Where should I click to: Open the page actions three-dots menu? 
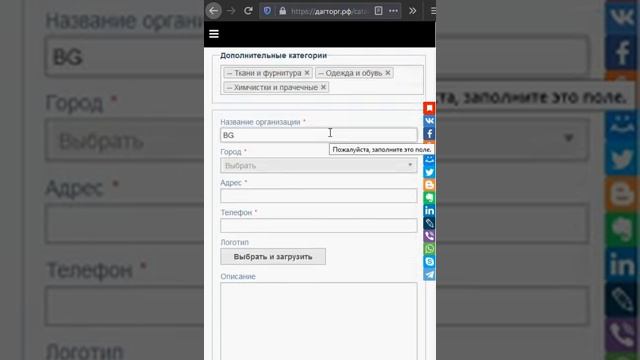point(393,11)
